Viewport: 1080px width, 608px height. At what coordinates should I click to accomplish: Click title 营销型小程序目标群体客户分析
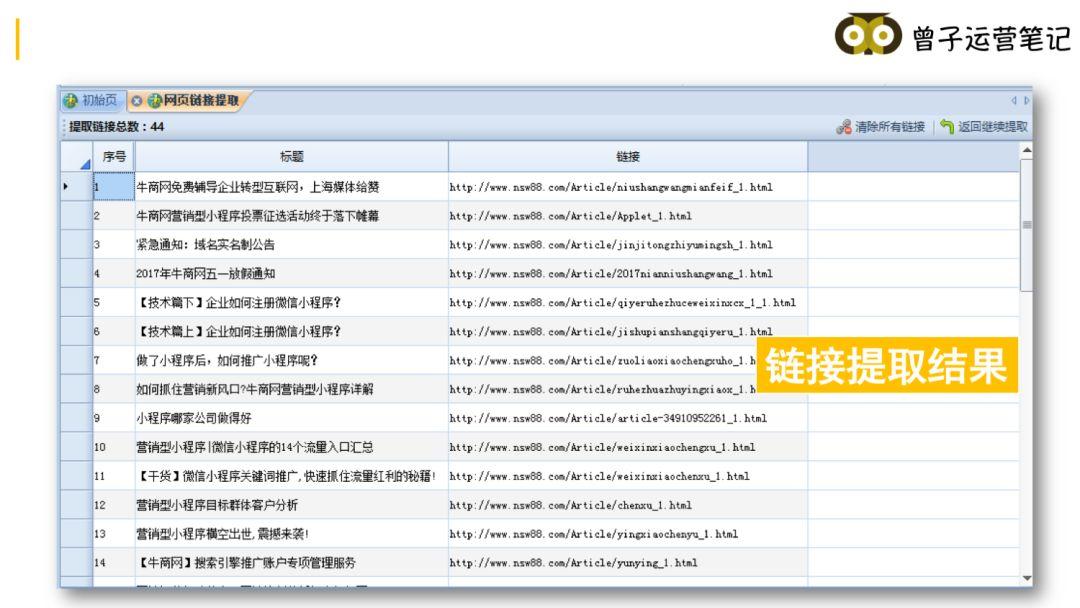(217, 505)
